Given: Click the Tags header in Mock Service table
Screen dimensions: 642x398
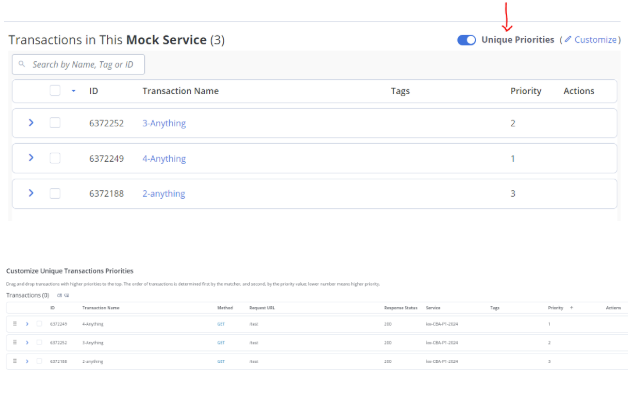Looking at the screenshot, I should click(x=400, y=91).
